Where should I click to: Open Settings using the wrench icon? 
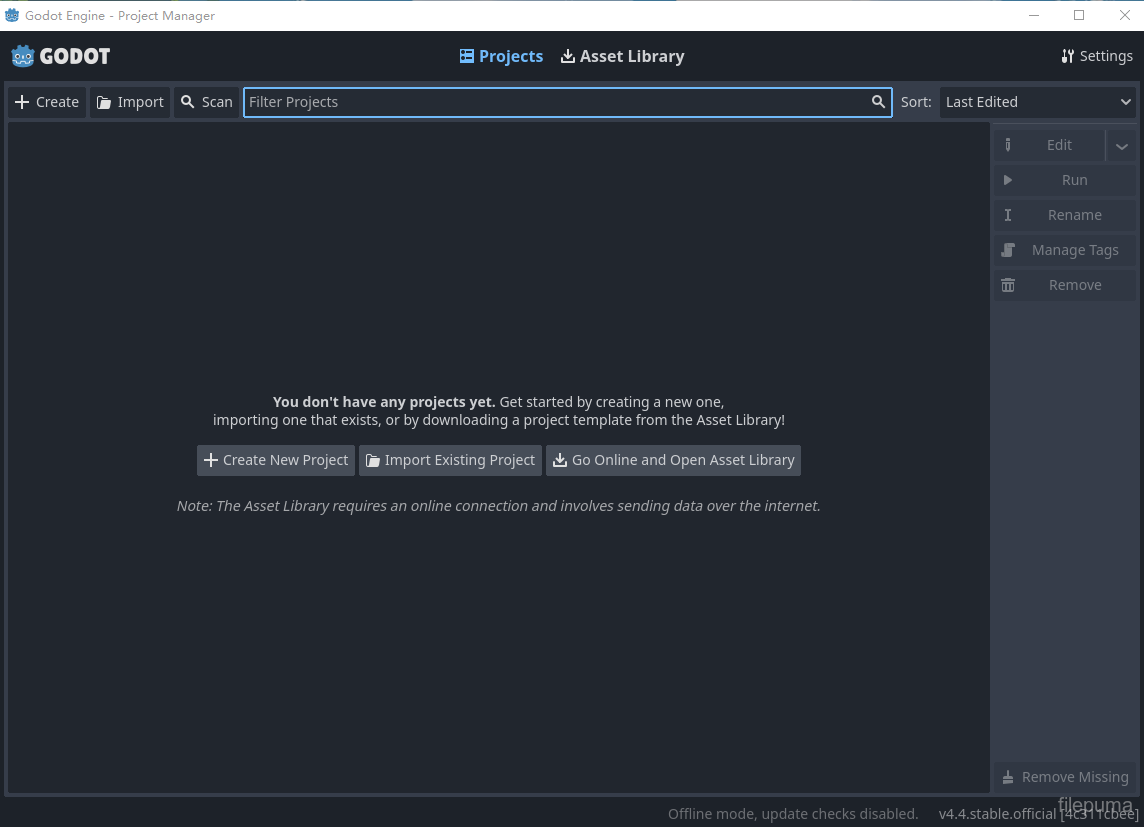pyautogui.click(x=1069, y=56)
